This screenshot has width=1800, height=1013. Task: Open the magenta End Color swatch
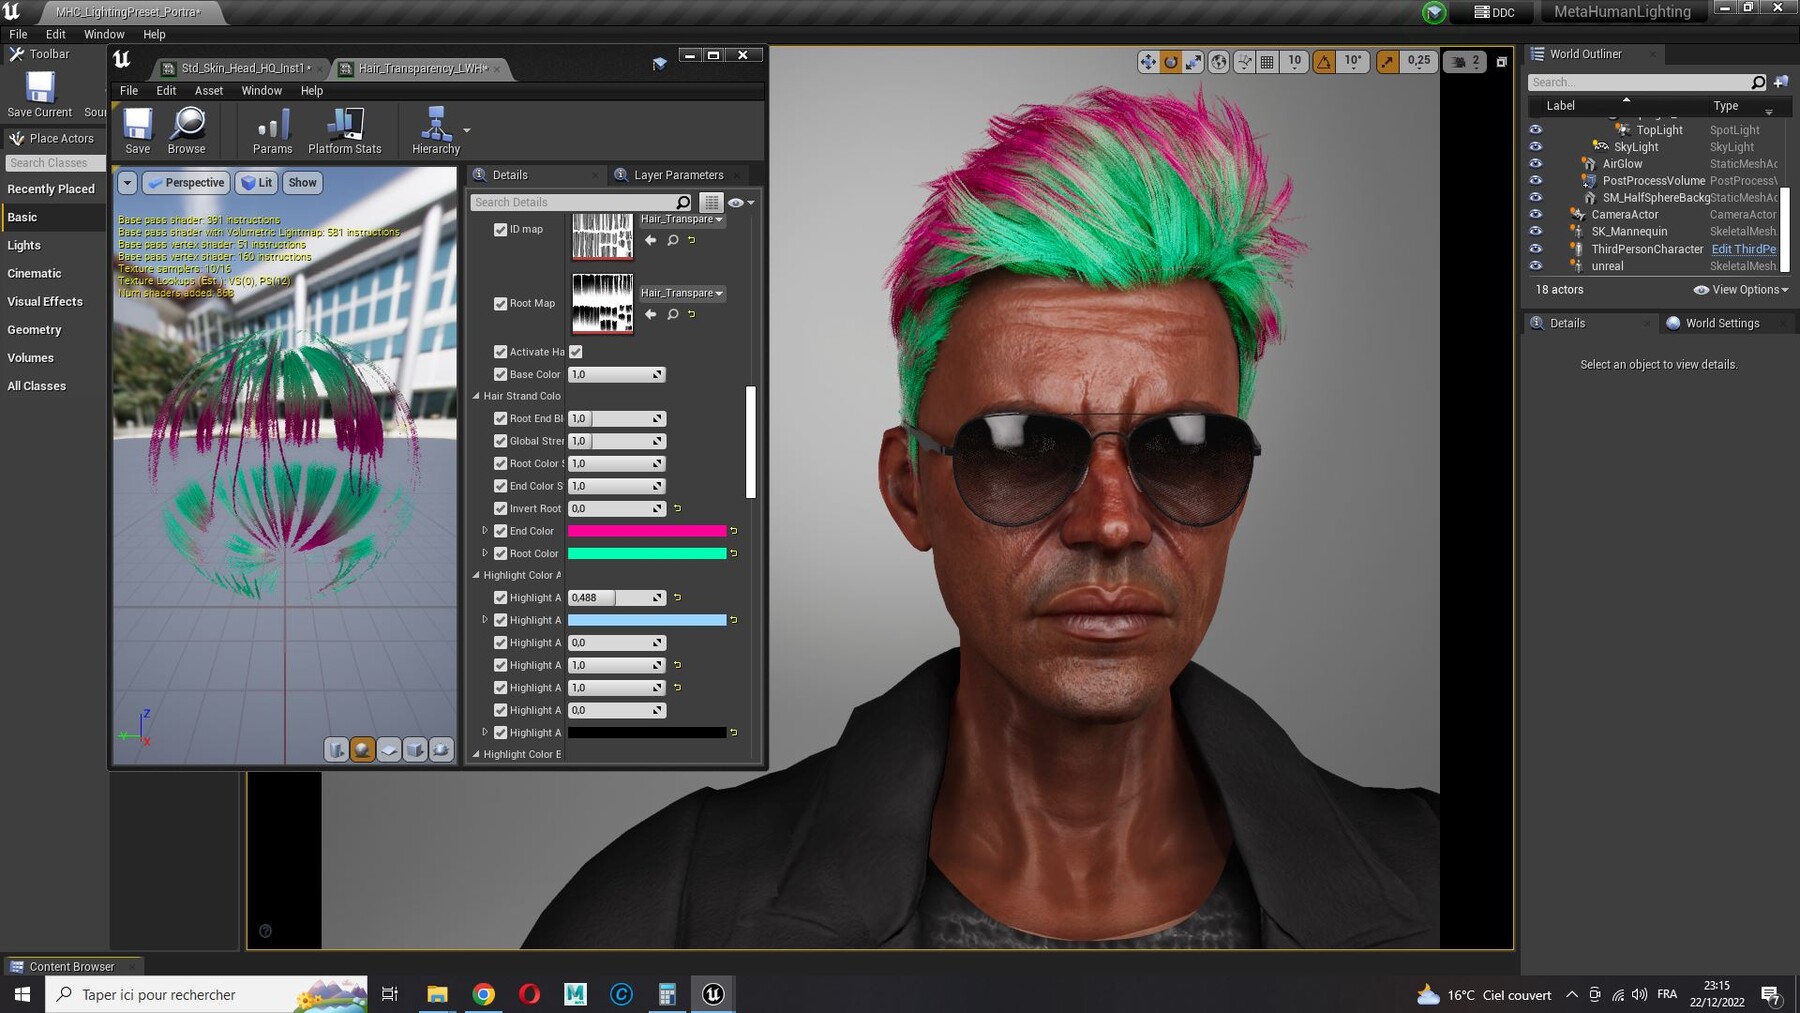click(x=650, y=530)
